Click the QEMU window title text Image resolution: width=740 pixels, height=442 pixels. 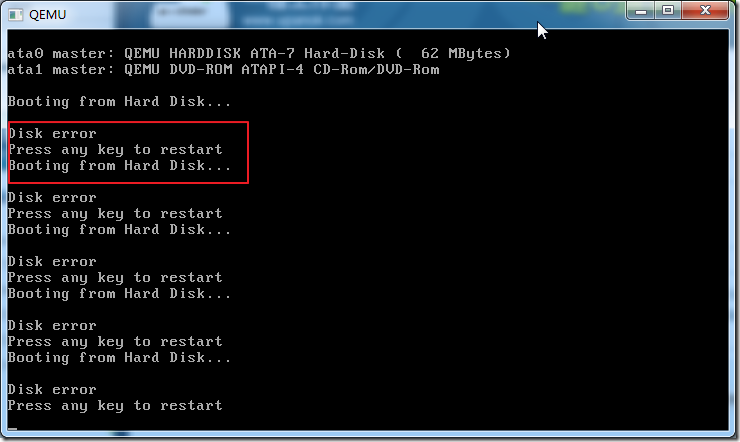tap(47, 15)
